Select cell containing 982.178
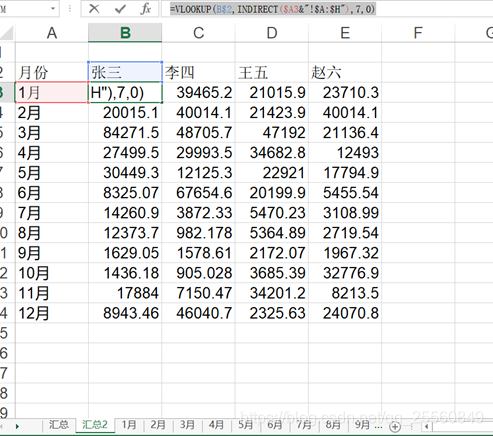493x436 pixels. 199,233
